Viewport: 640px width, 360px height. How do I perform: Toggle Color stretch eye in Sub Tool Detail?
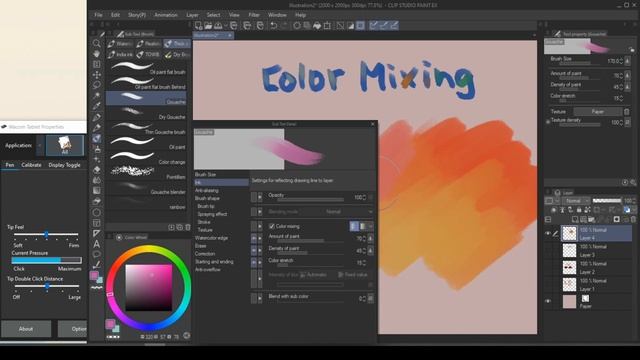click(x=254, y=262)
